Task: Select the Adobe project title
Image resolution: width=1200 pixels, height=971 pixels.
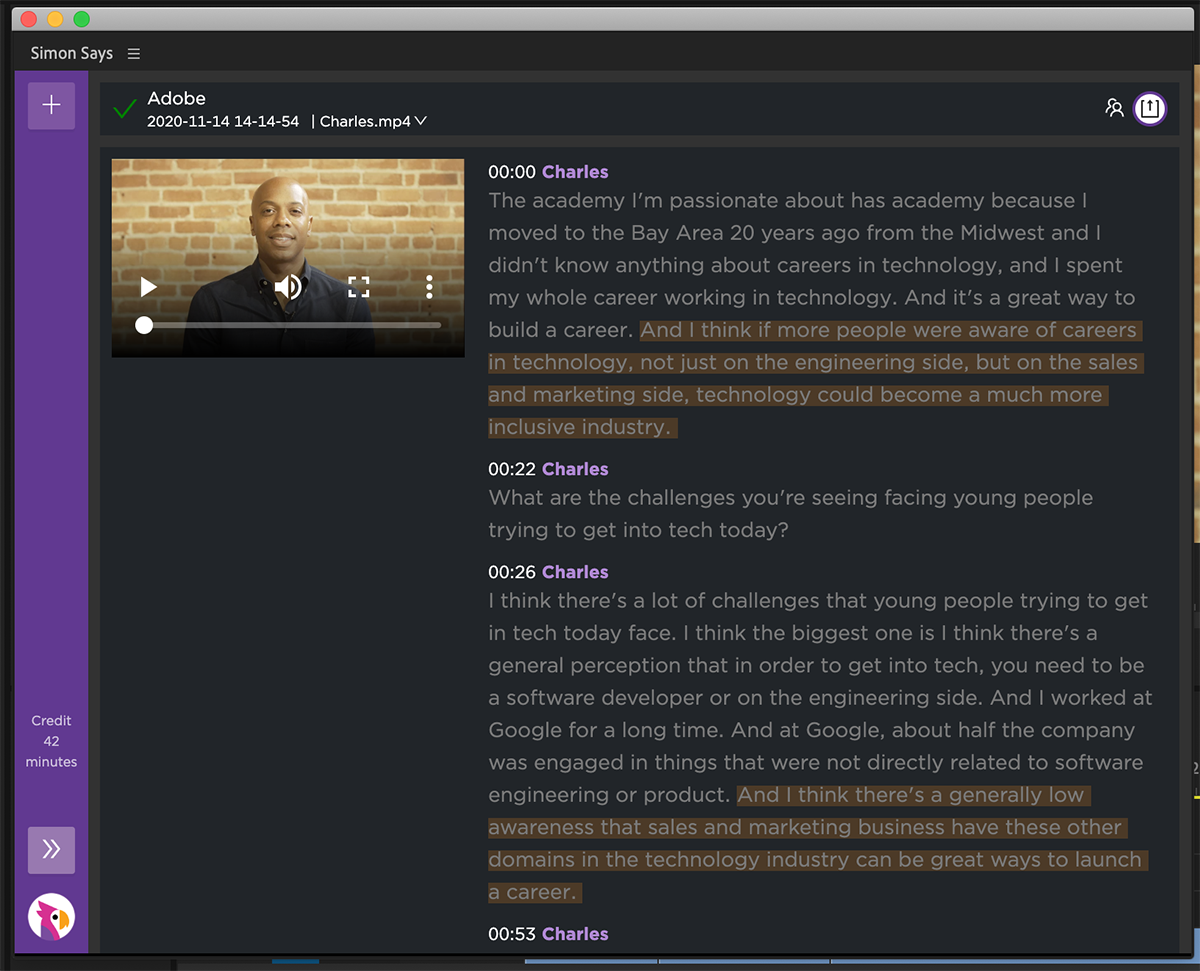Action: (x=177, y=98)
